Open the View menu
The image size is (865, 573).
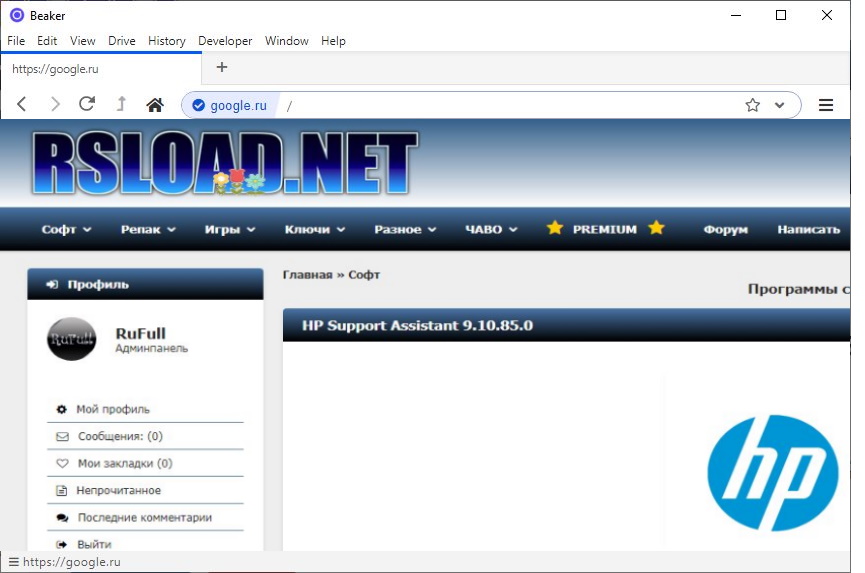tap(83, 41)
